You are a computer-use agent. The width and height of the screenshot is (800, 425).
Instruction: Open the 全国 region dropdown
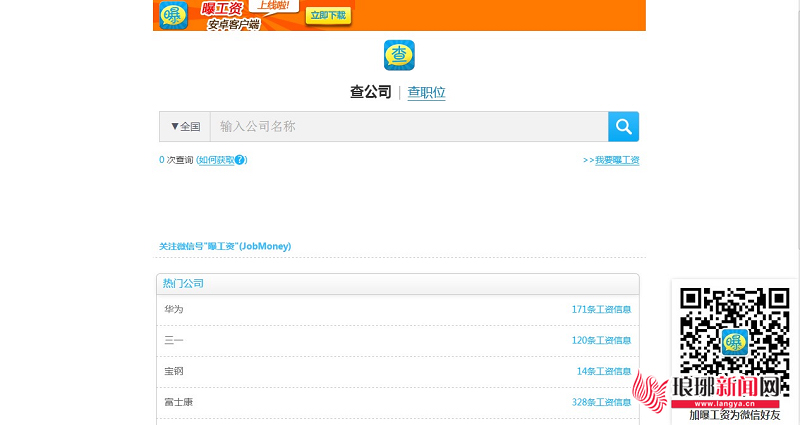point(185,127)
